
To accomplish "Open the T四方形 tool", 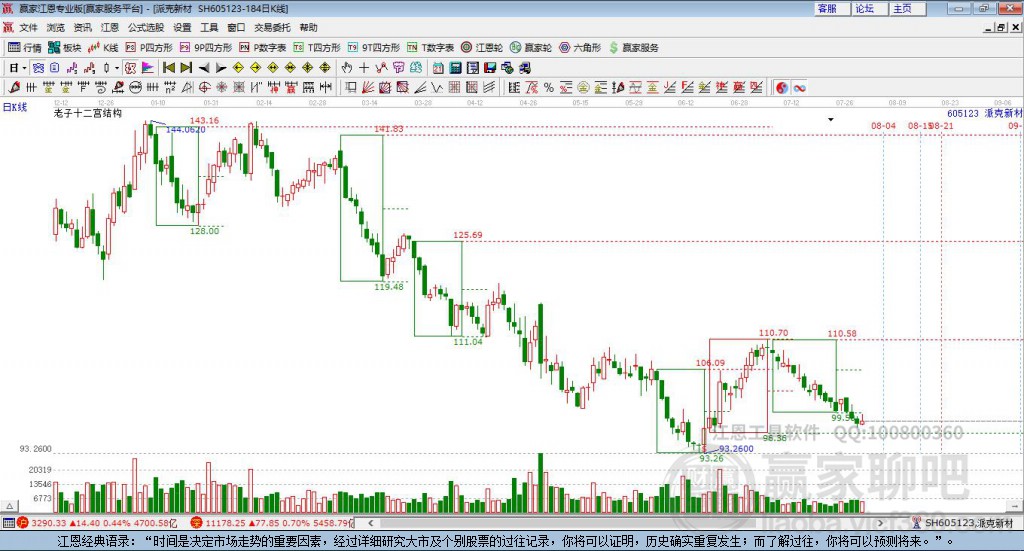I will [317, 48].
